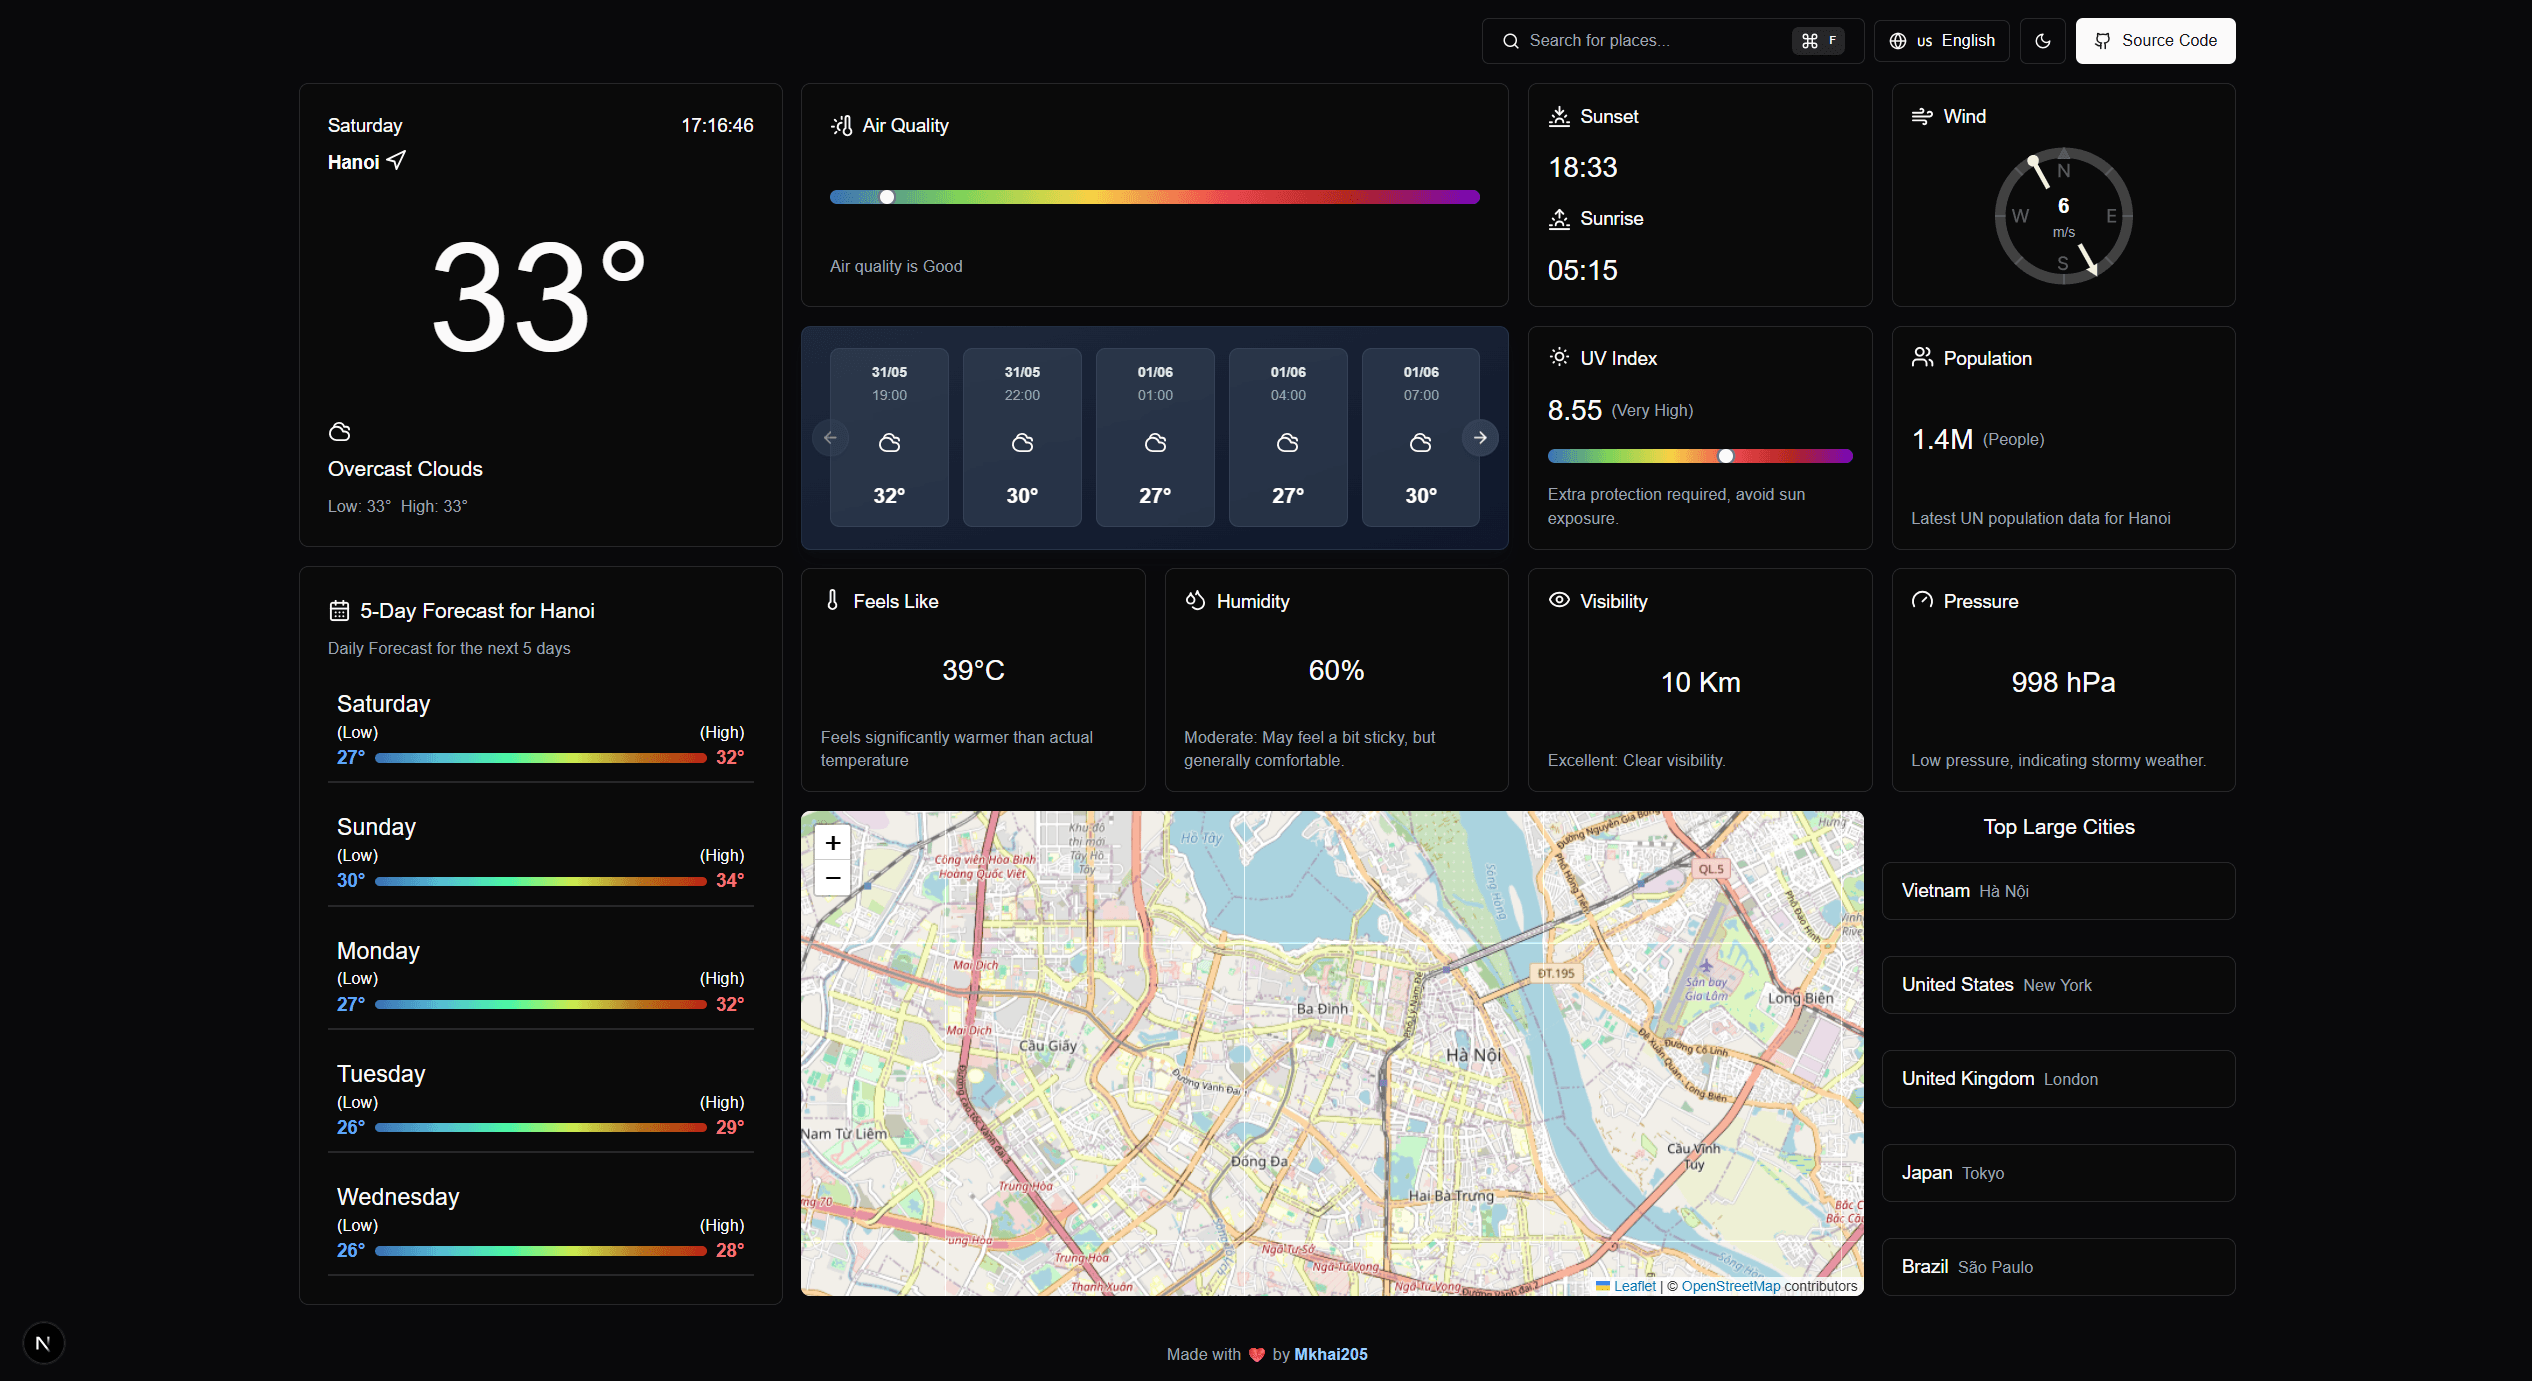Click the Visibility eye icon
This screenshot has height=1381, width=2532.
click(x=1558, y=600)
